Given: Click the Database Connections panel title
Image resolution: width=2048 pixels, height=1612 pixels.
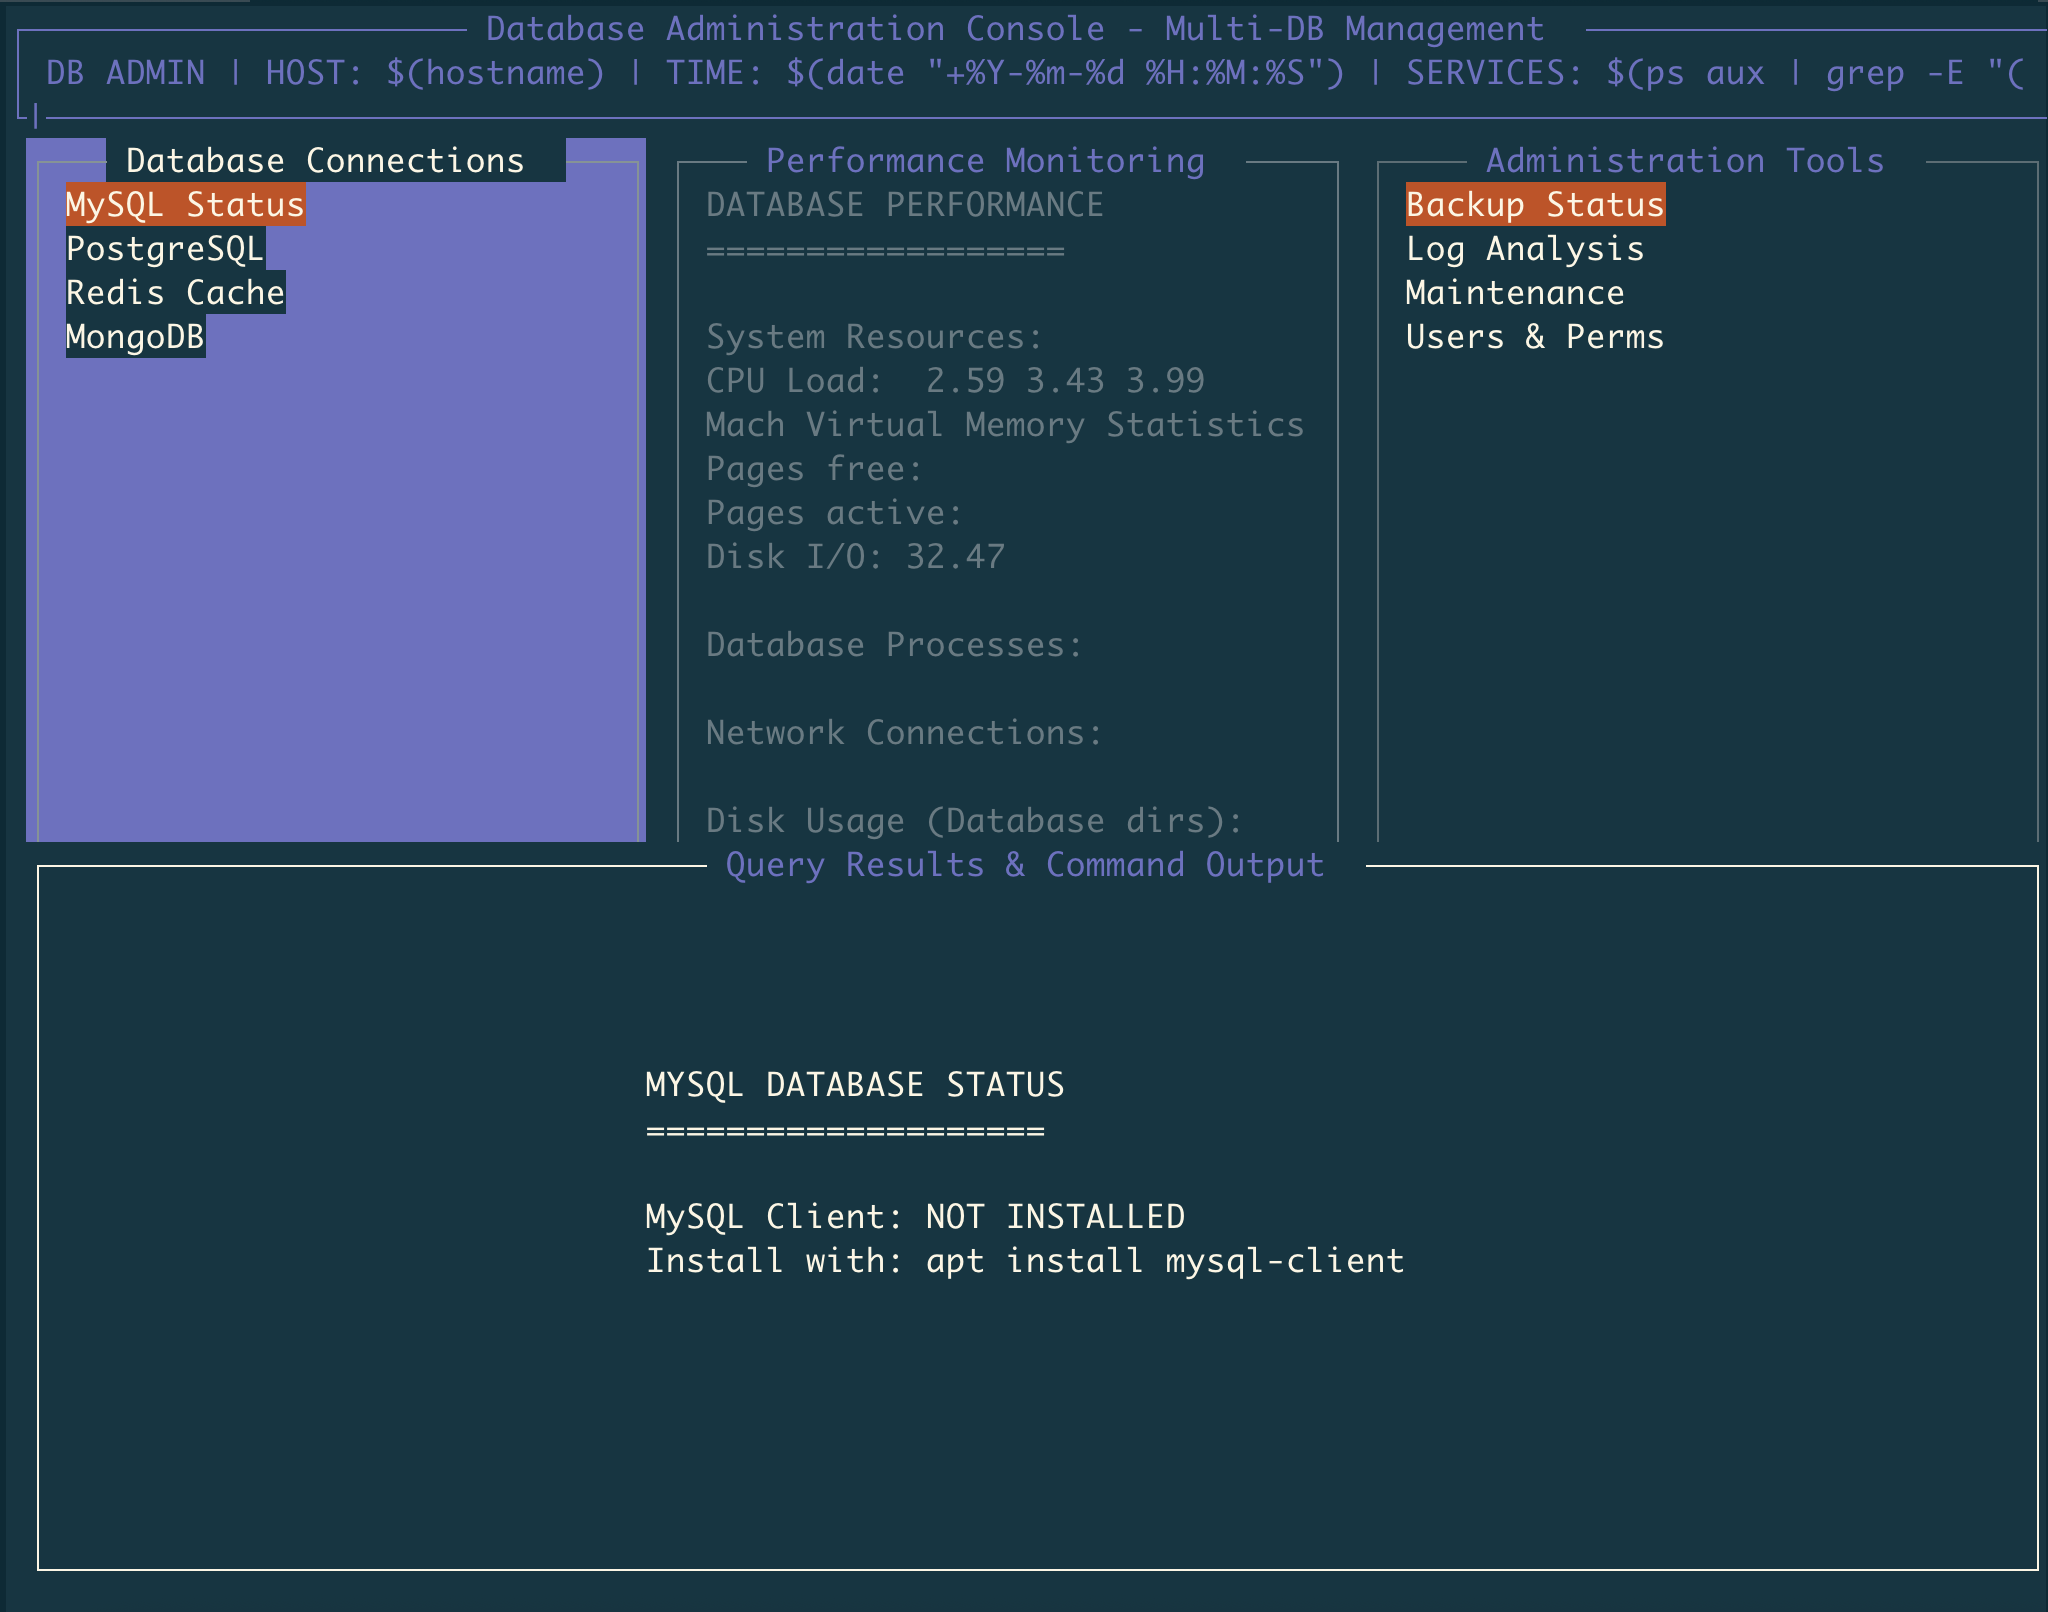Looking at the screenshot, I should tap(325, 159).
